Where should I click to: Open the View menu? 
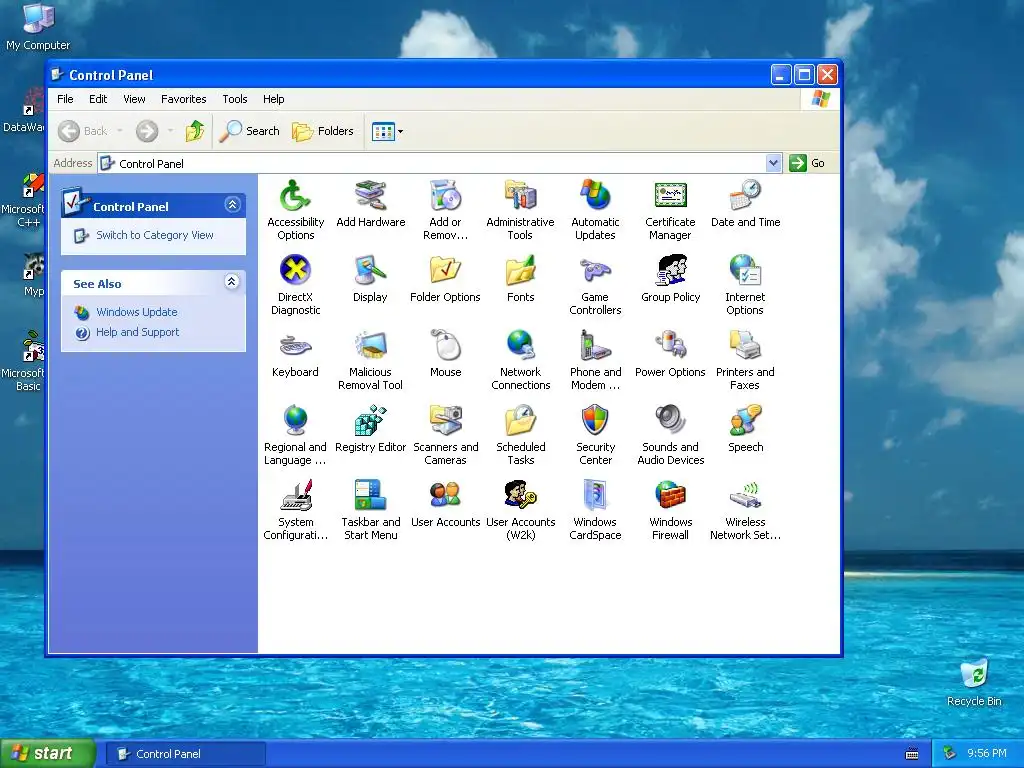(134, 99)
